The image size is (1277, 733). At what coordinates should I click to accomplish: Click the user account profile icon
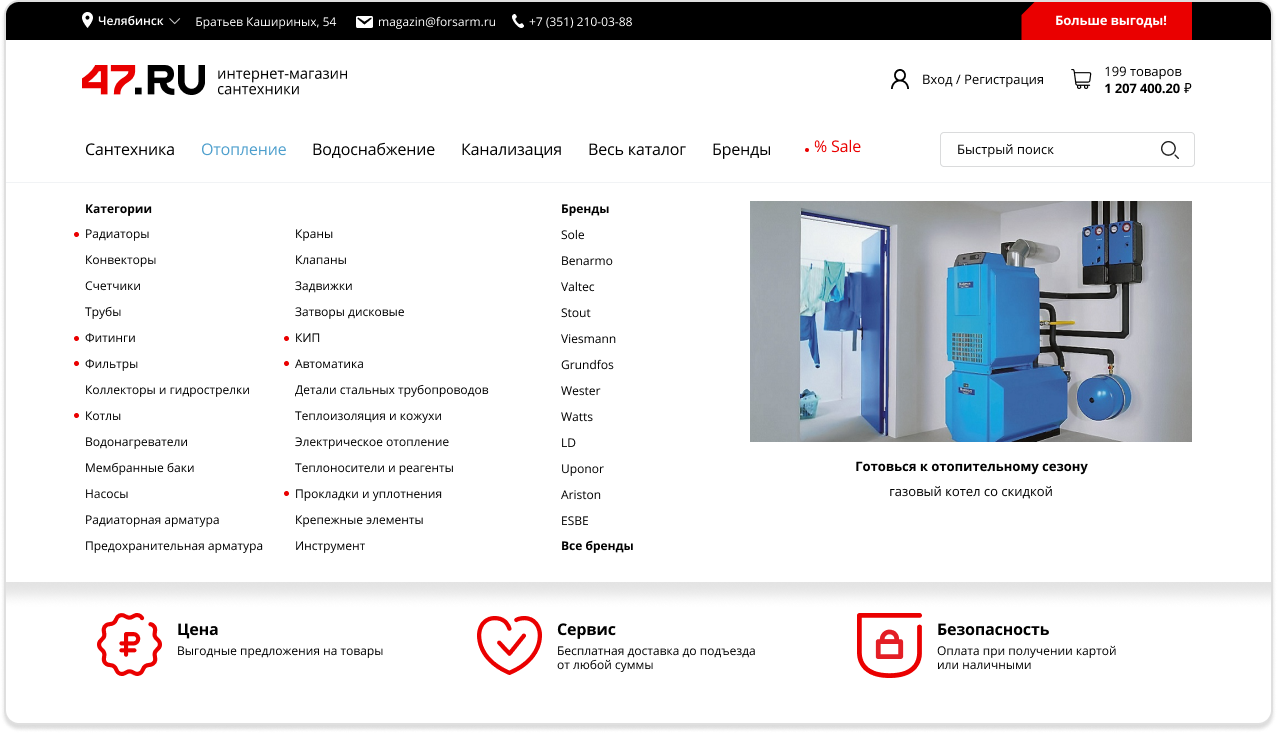tap(899, 79)
